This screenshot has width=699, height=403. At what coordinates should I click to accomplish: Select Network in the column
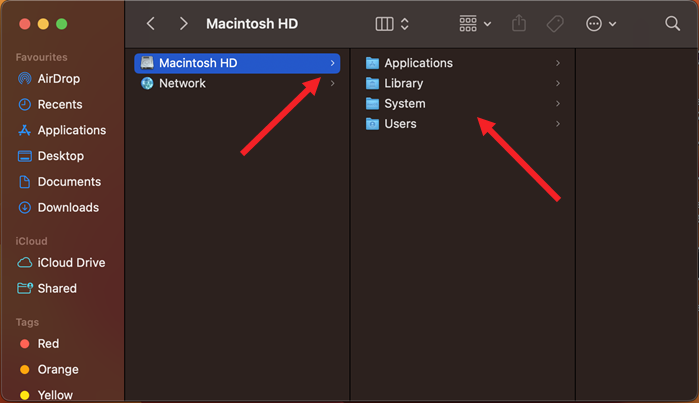(237, 83)
